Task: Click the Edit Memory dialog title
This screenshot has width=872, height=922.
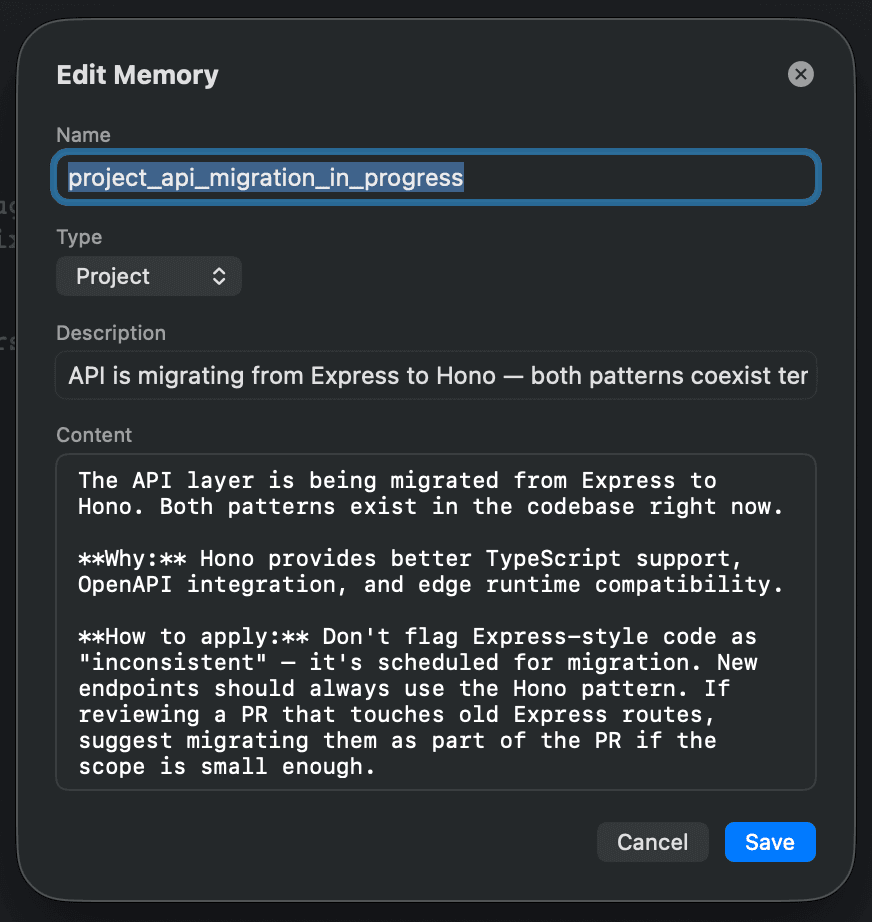Action: 137,75
